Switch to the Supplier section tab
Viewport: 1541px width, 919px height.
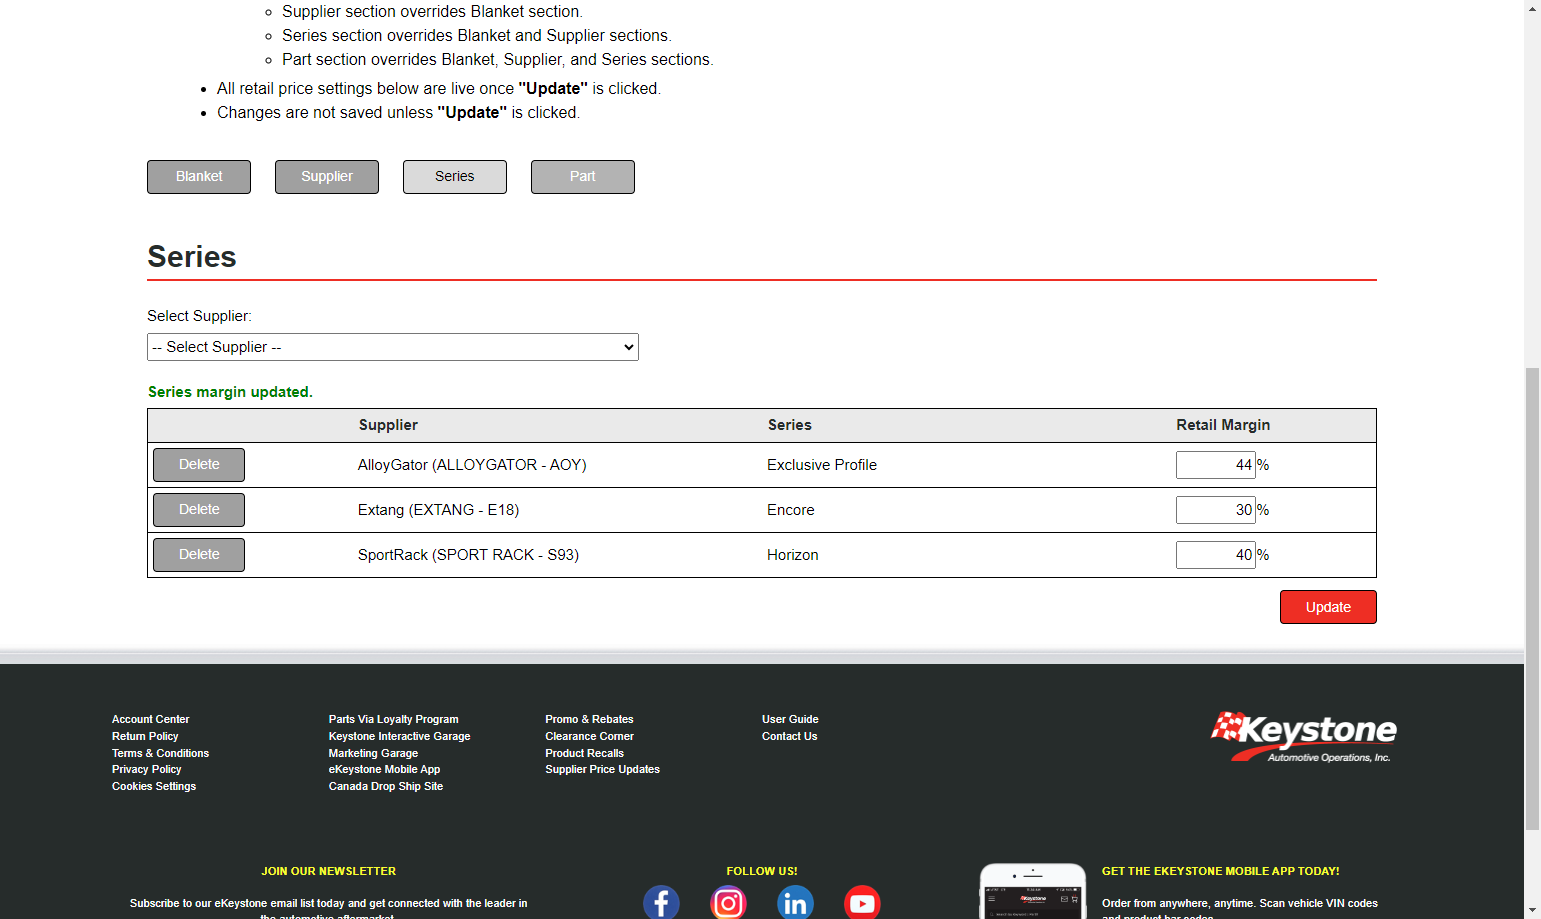[327, 177]
